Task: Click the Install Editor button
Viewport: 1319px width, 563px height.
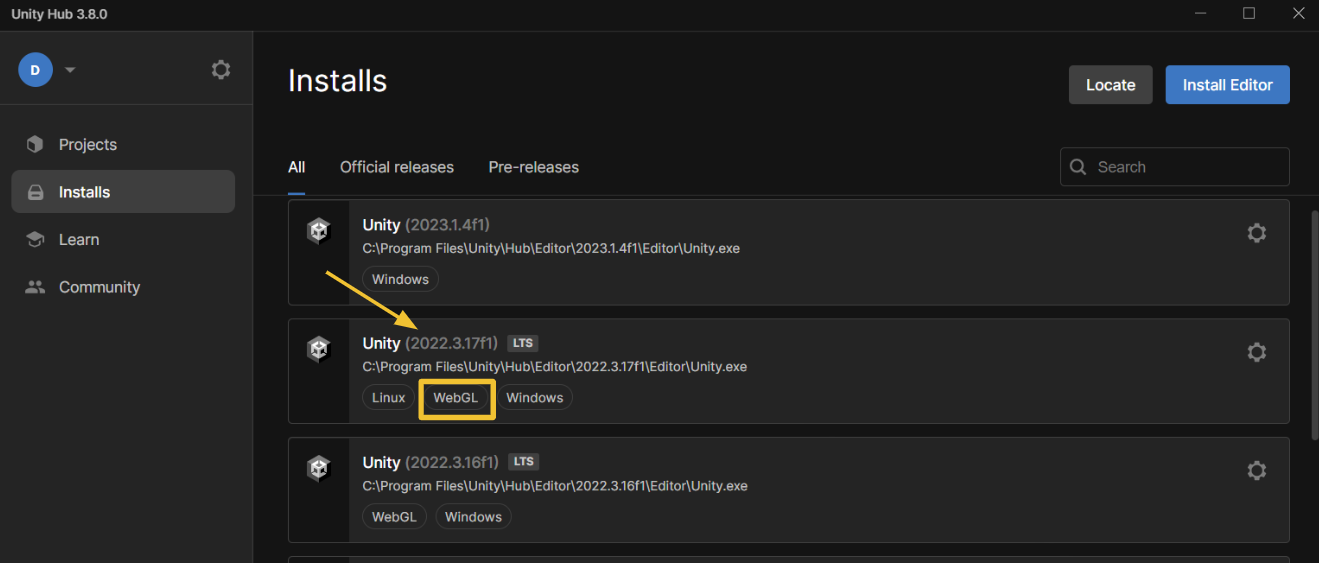Action: pyautogui.click(x=1227, y=85)
